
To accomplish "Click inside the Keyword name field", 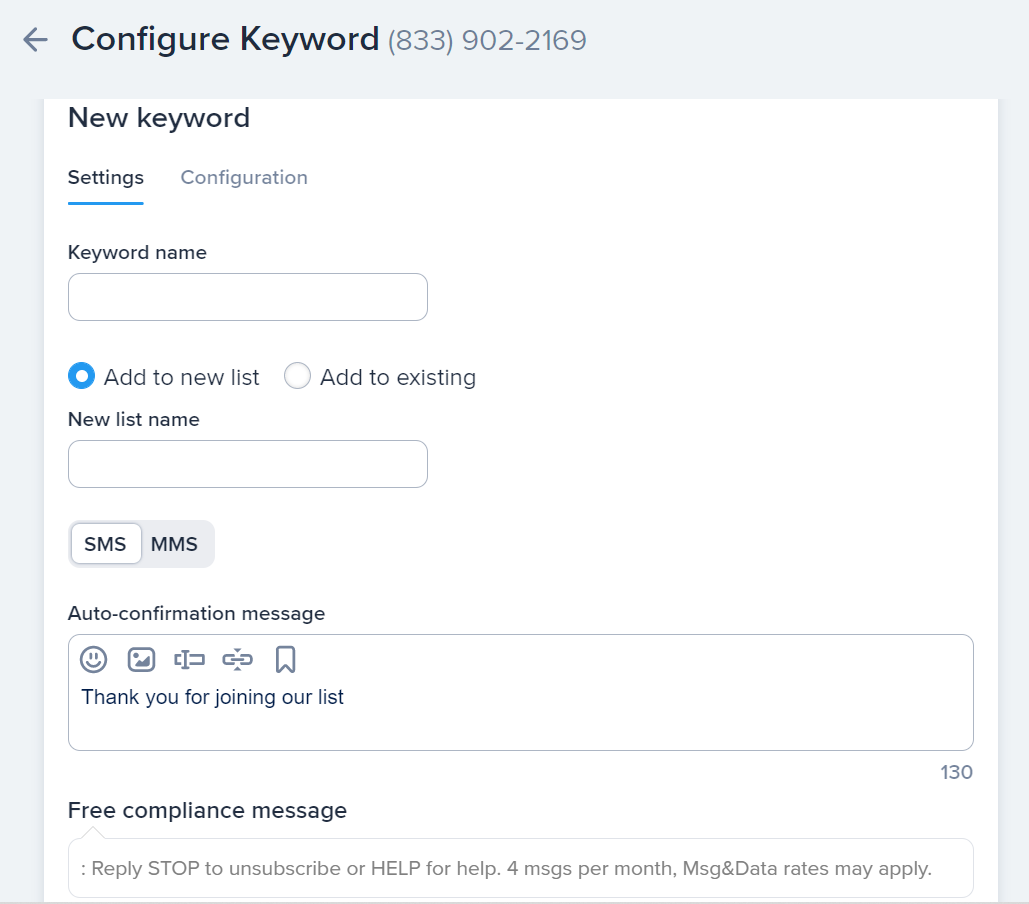I will (x=247, y=296).
